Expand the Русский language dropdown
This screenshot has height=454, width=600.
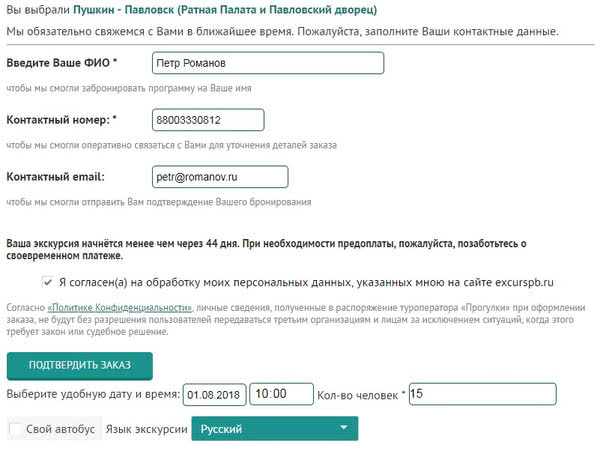pyautogui.click(x=274, y=429)
